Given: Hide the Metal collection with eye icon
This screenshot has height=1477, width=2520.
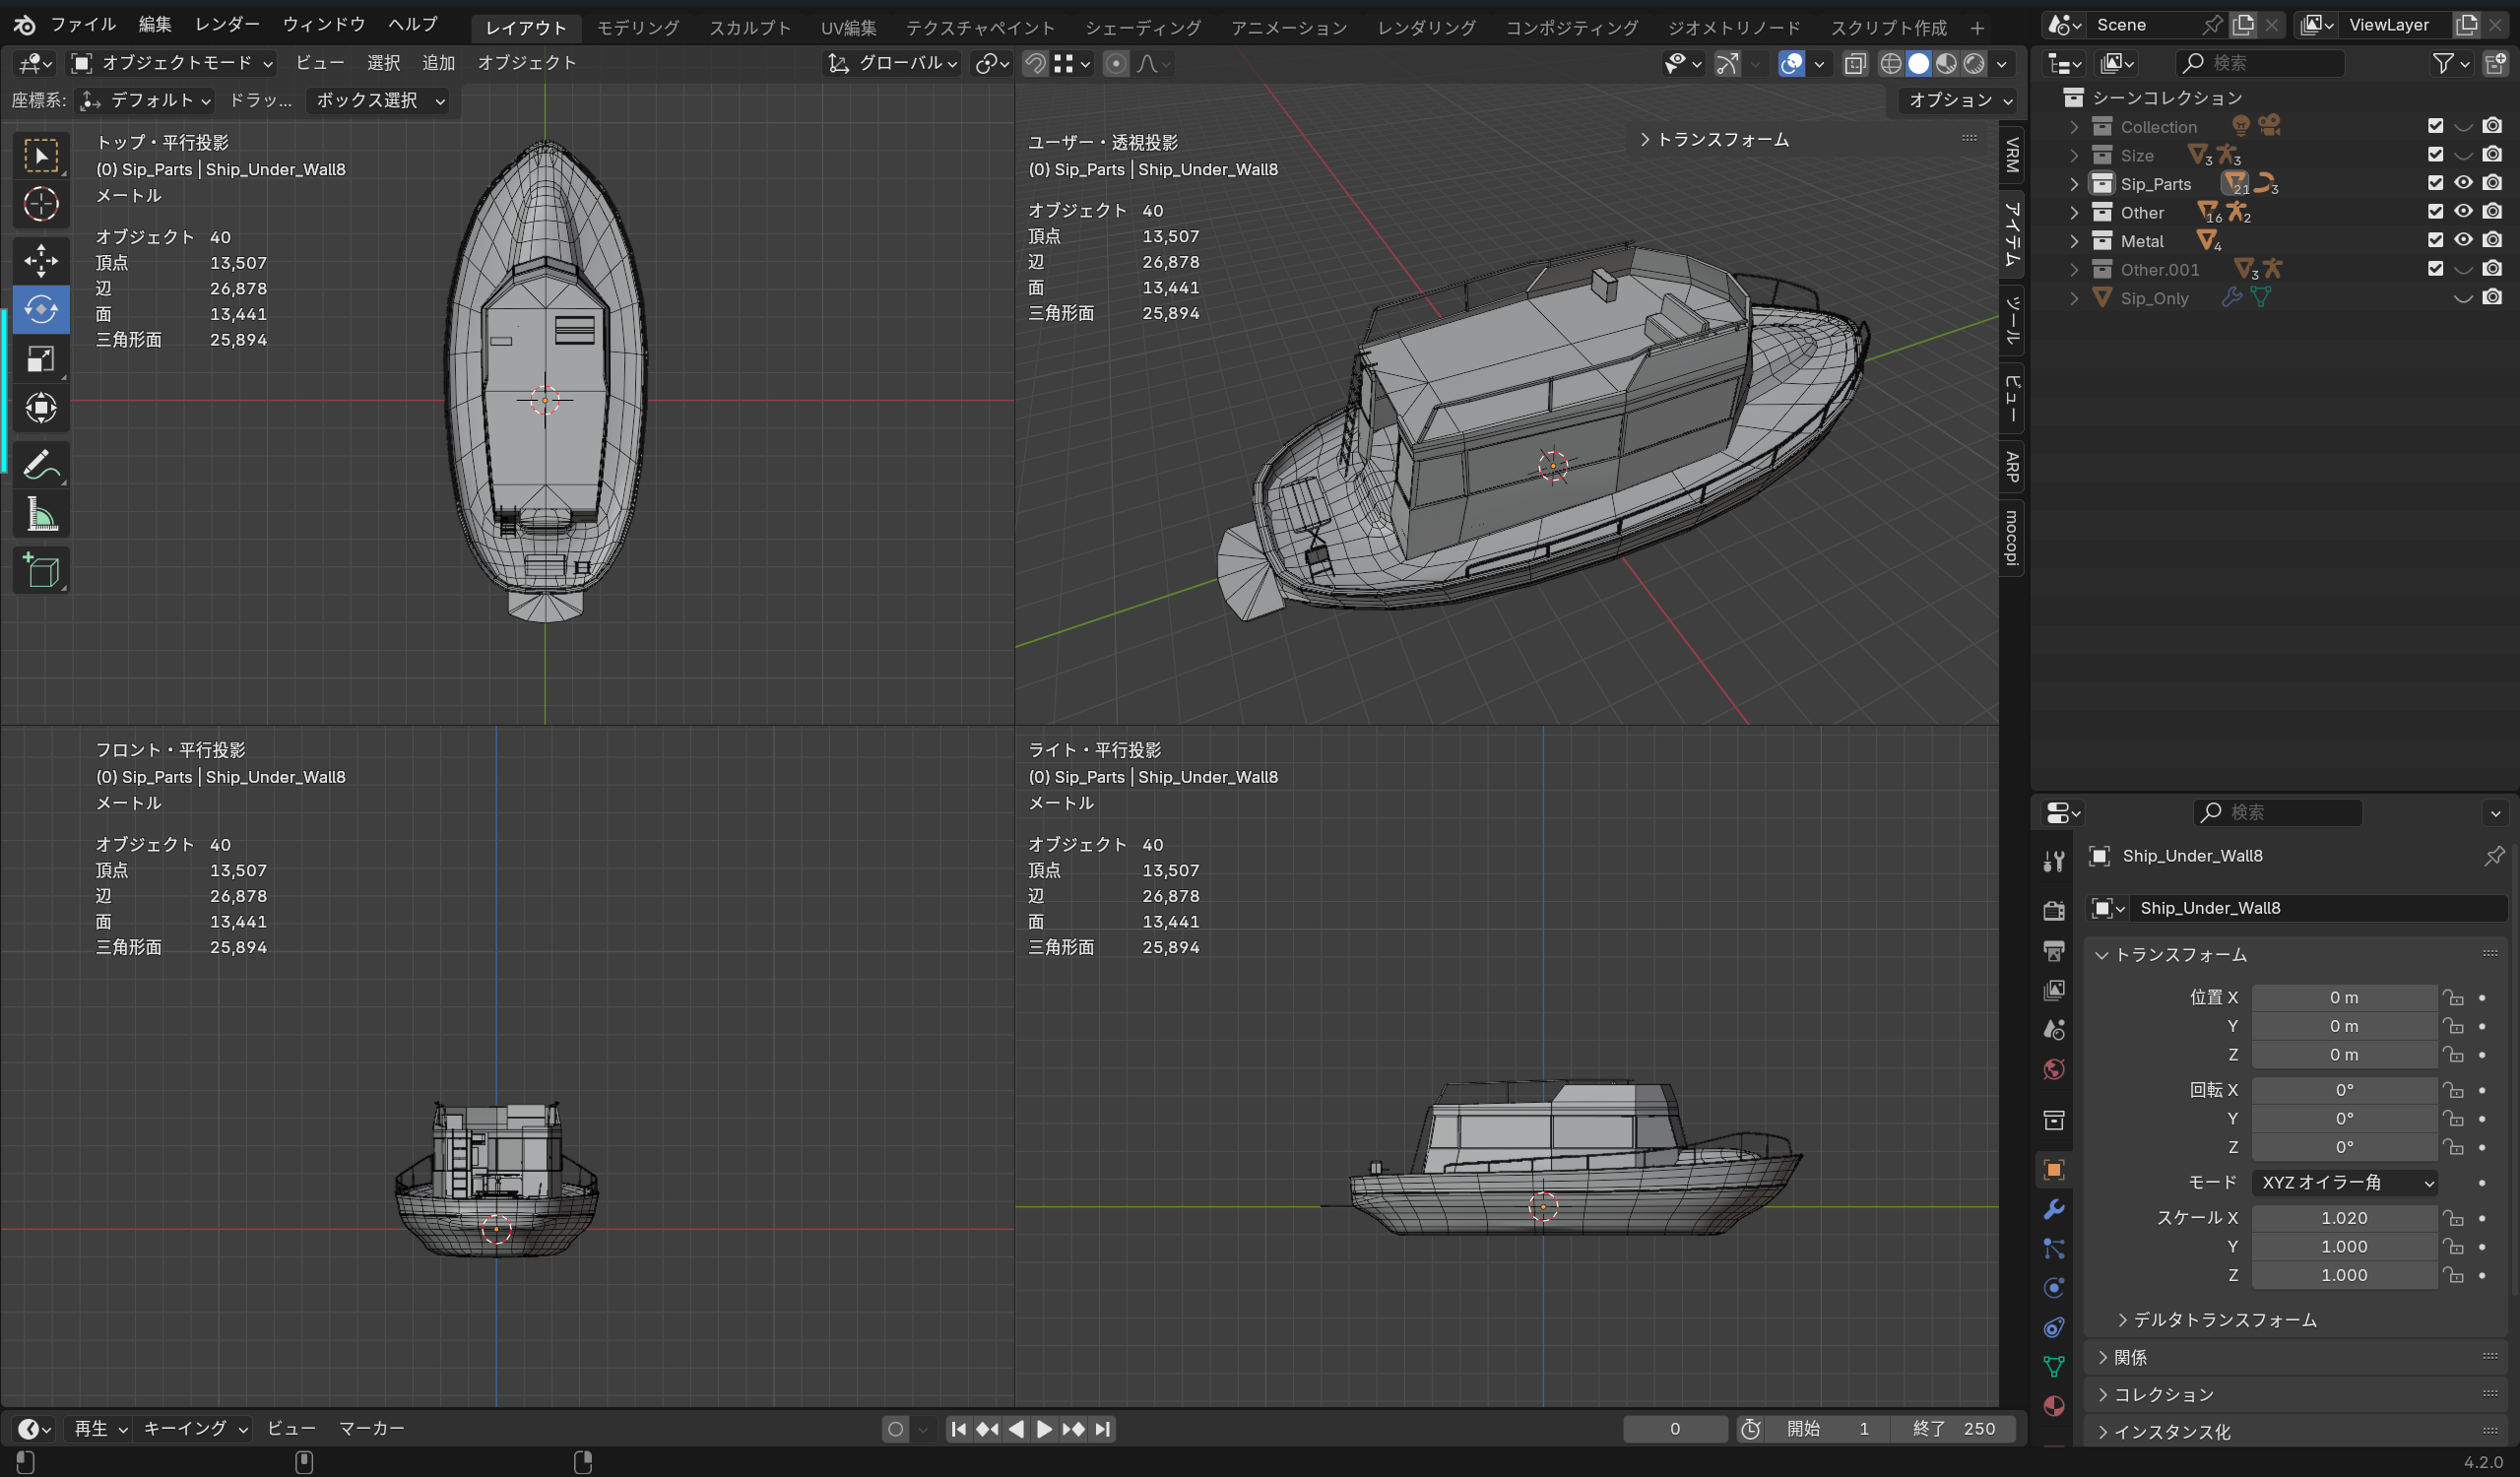Looking at the screenshot, I should pos(2463,240).
